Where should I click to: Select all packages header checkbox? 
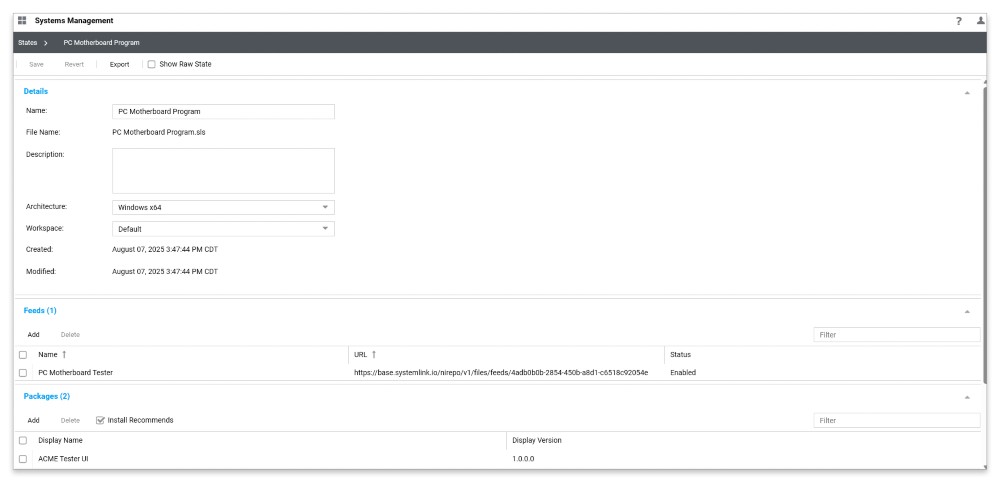click(x=23, y=440)
